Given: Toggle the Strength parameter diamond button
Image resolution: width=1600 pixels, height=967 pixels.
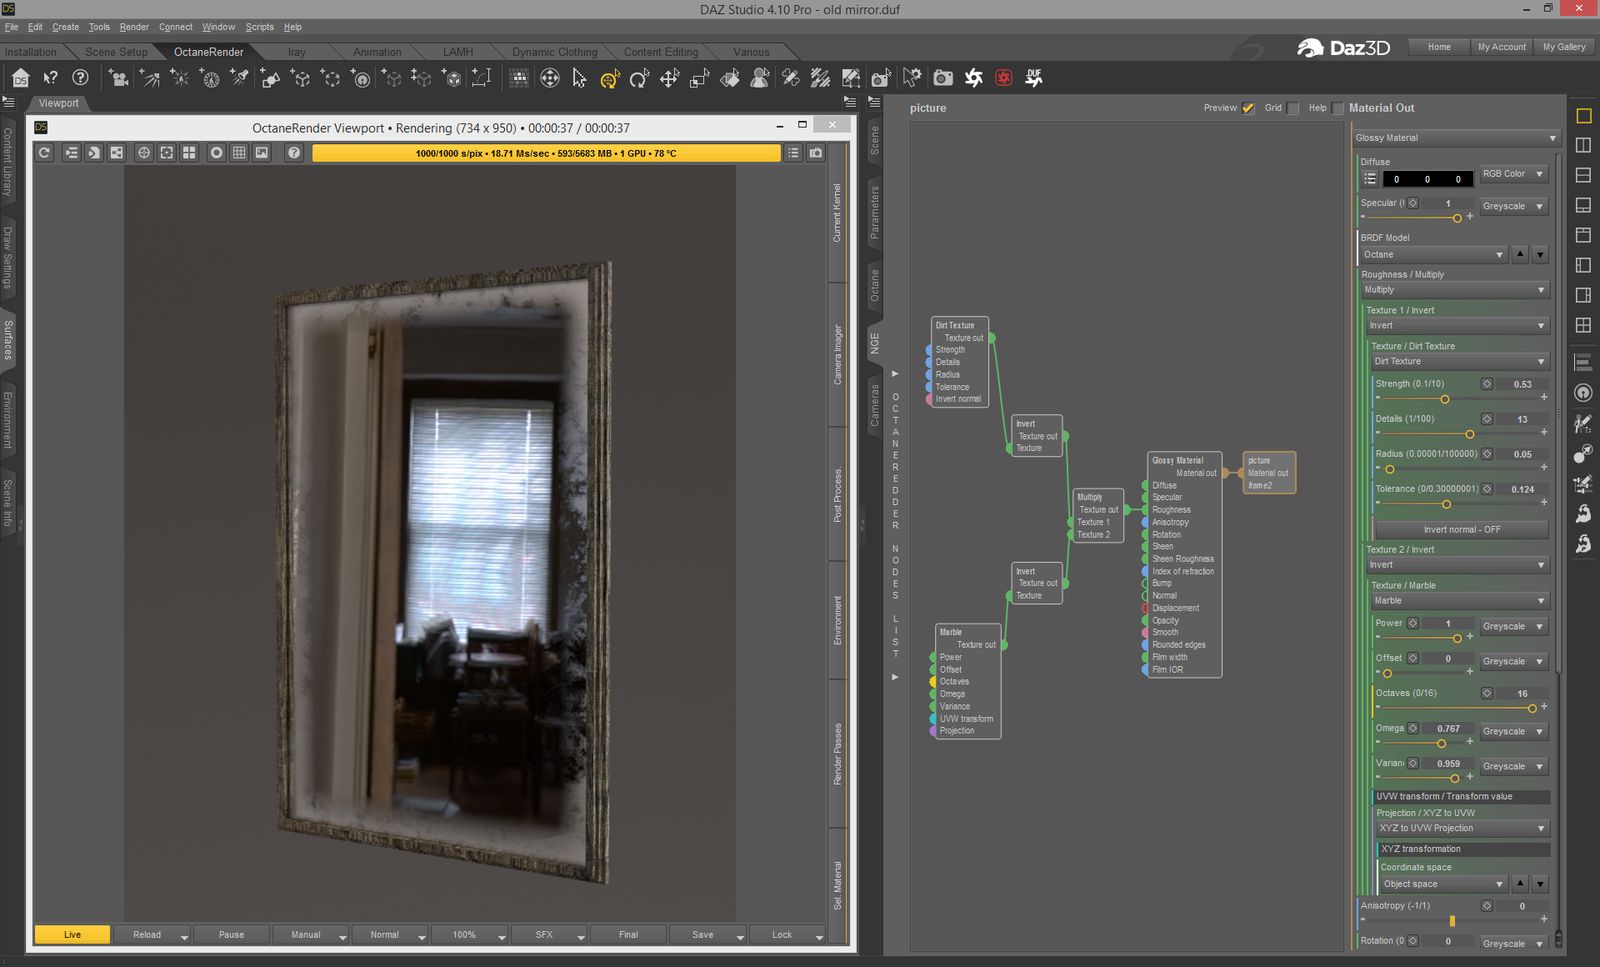Looking at the screenshot, I should [x=1487, y=384].
